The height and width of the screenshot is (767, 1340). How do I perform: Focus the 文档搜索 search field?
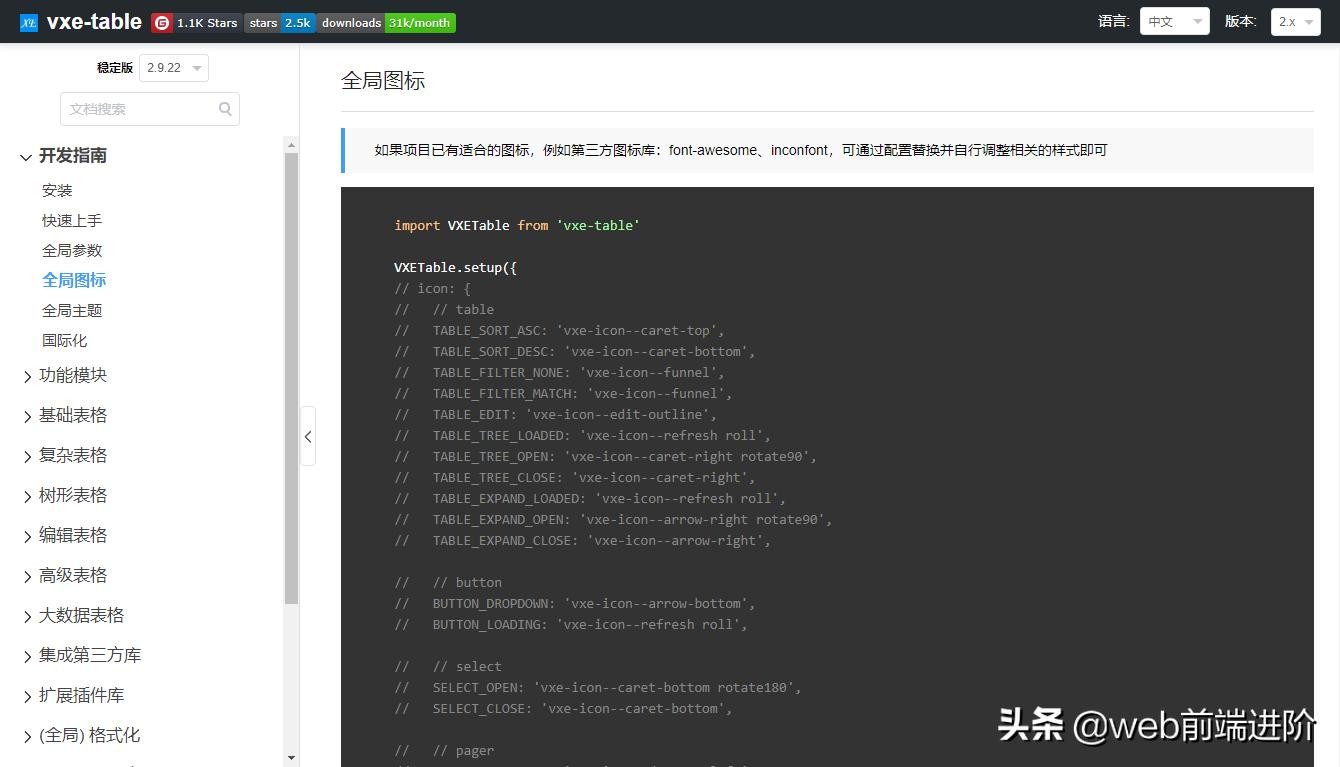tap(138, 109)
